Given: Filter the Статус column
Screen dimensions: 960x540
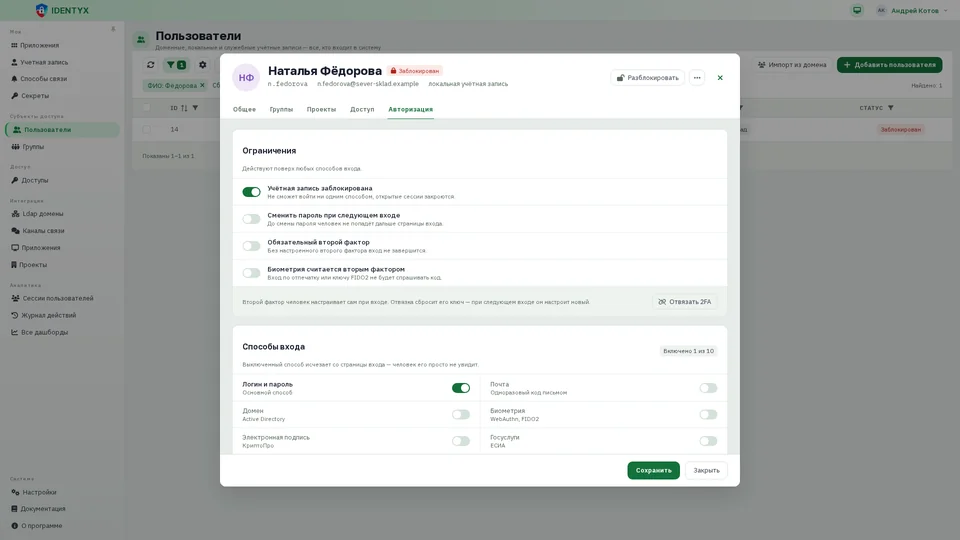Looking at the screenshot, I should point(891,108).
